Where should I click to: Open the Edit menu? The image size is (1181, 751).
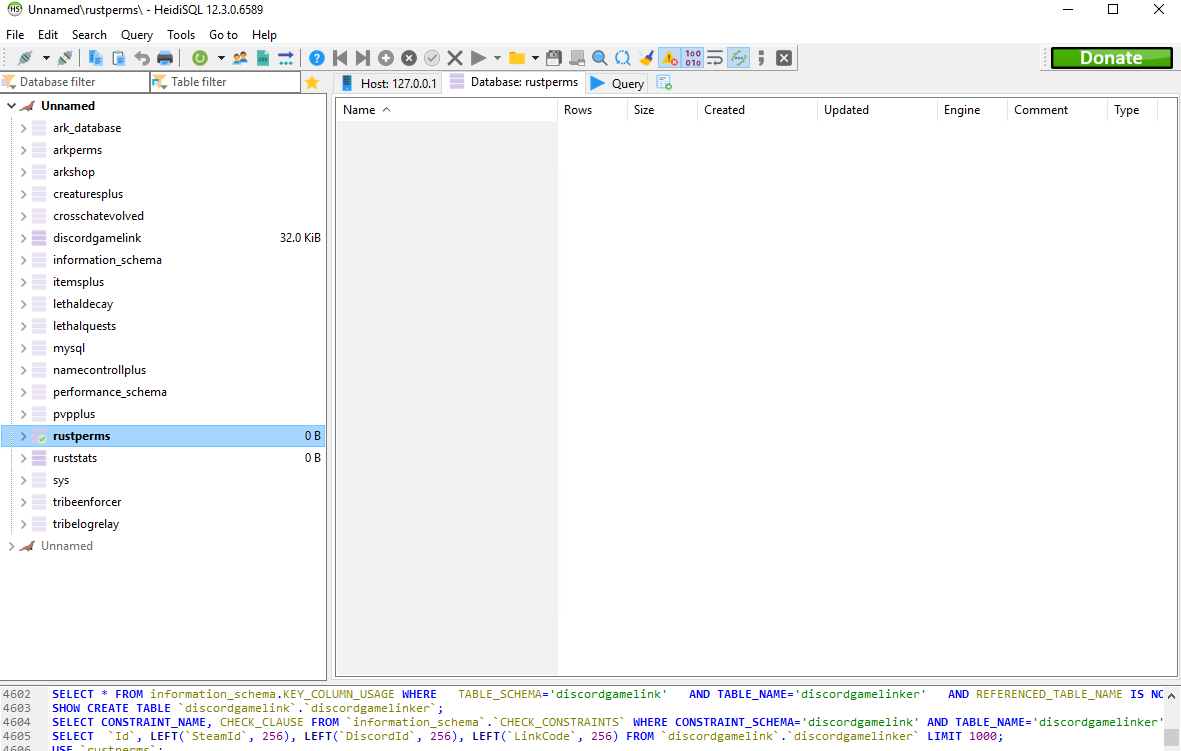47,35
